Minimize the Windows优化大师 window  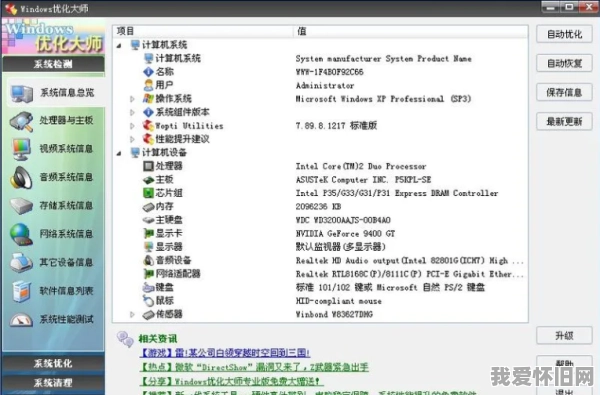click(x=551, y=7)
